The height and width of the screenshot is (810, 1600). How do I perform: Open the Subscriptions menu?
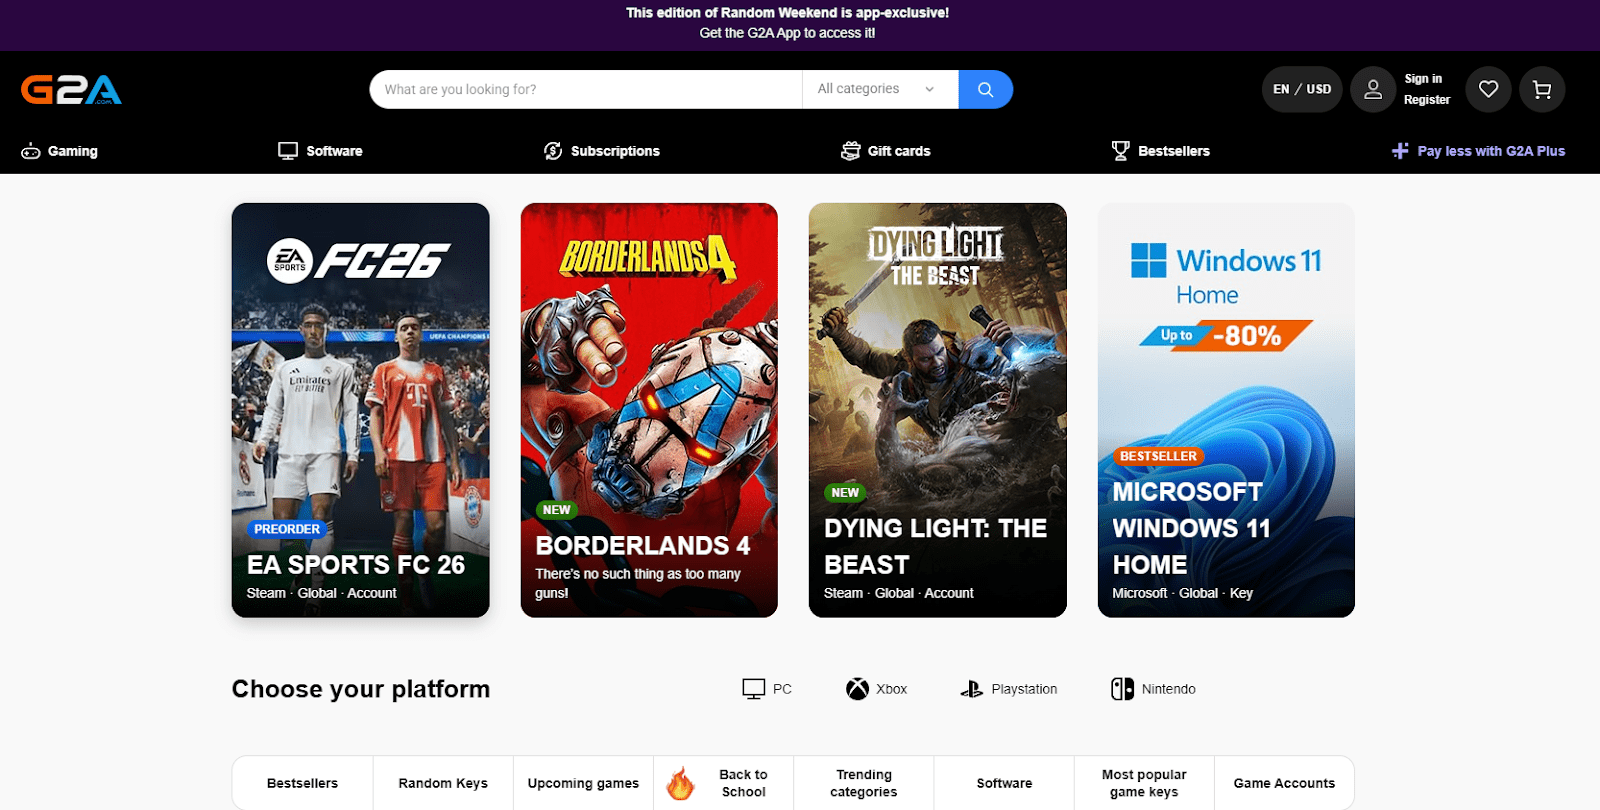click(602, 151)
